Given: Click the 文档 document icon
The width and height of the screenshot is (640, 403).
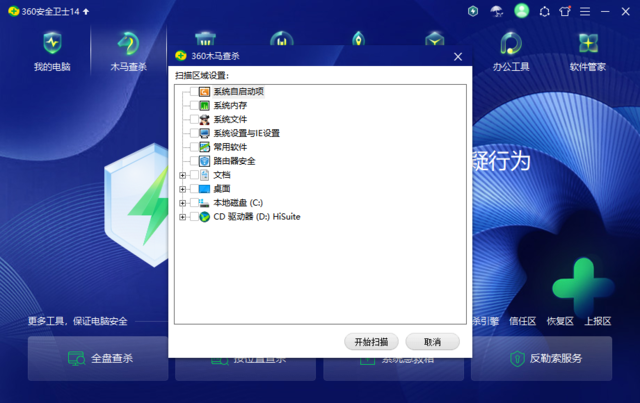Looking at the screenshot, I should pyautogui.click(x=204, y=175).
